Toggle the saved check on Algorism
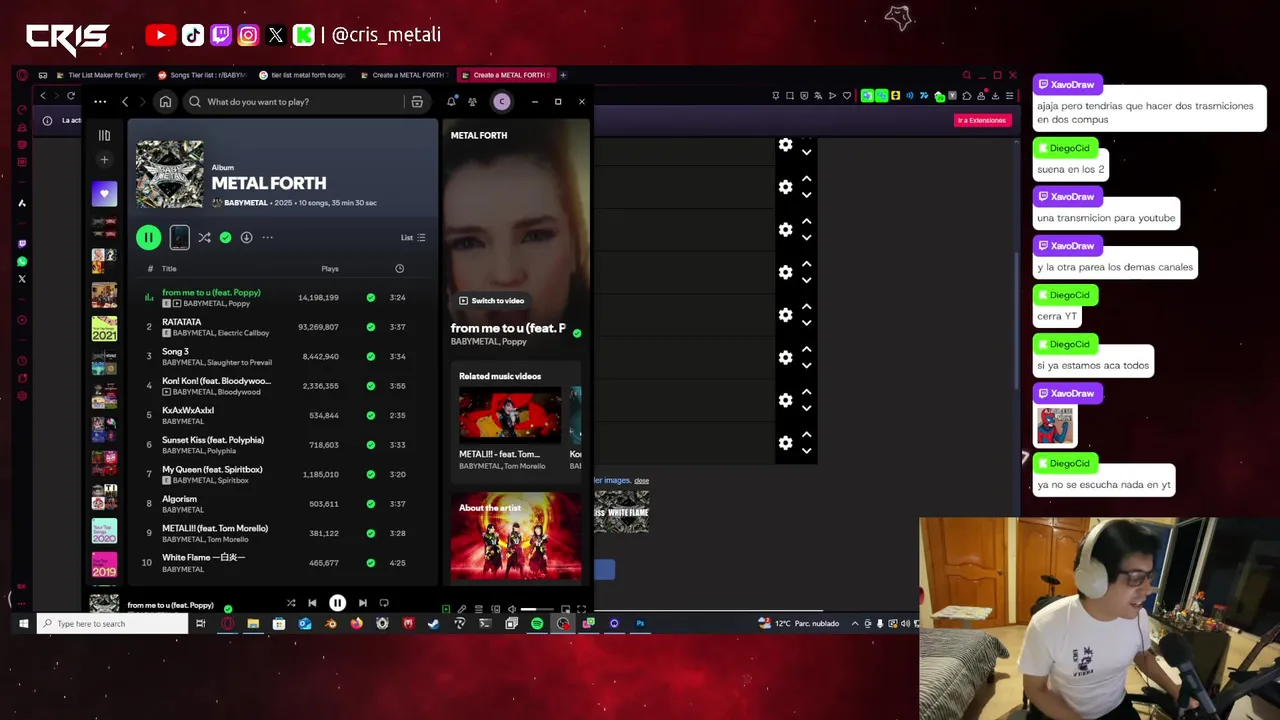Image resolution: width=1280 pixels, height=720 pixels. (x=371, y=504)
